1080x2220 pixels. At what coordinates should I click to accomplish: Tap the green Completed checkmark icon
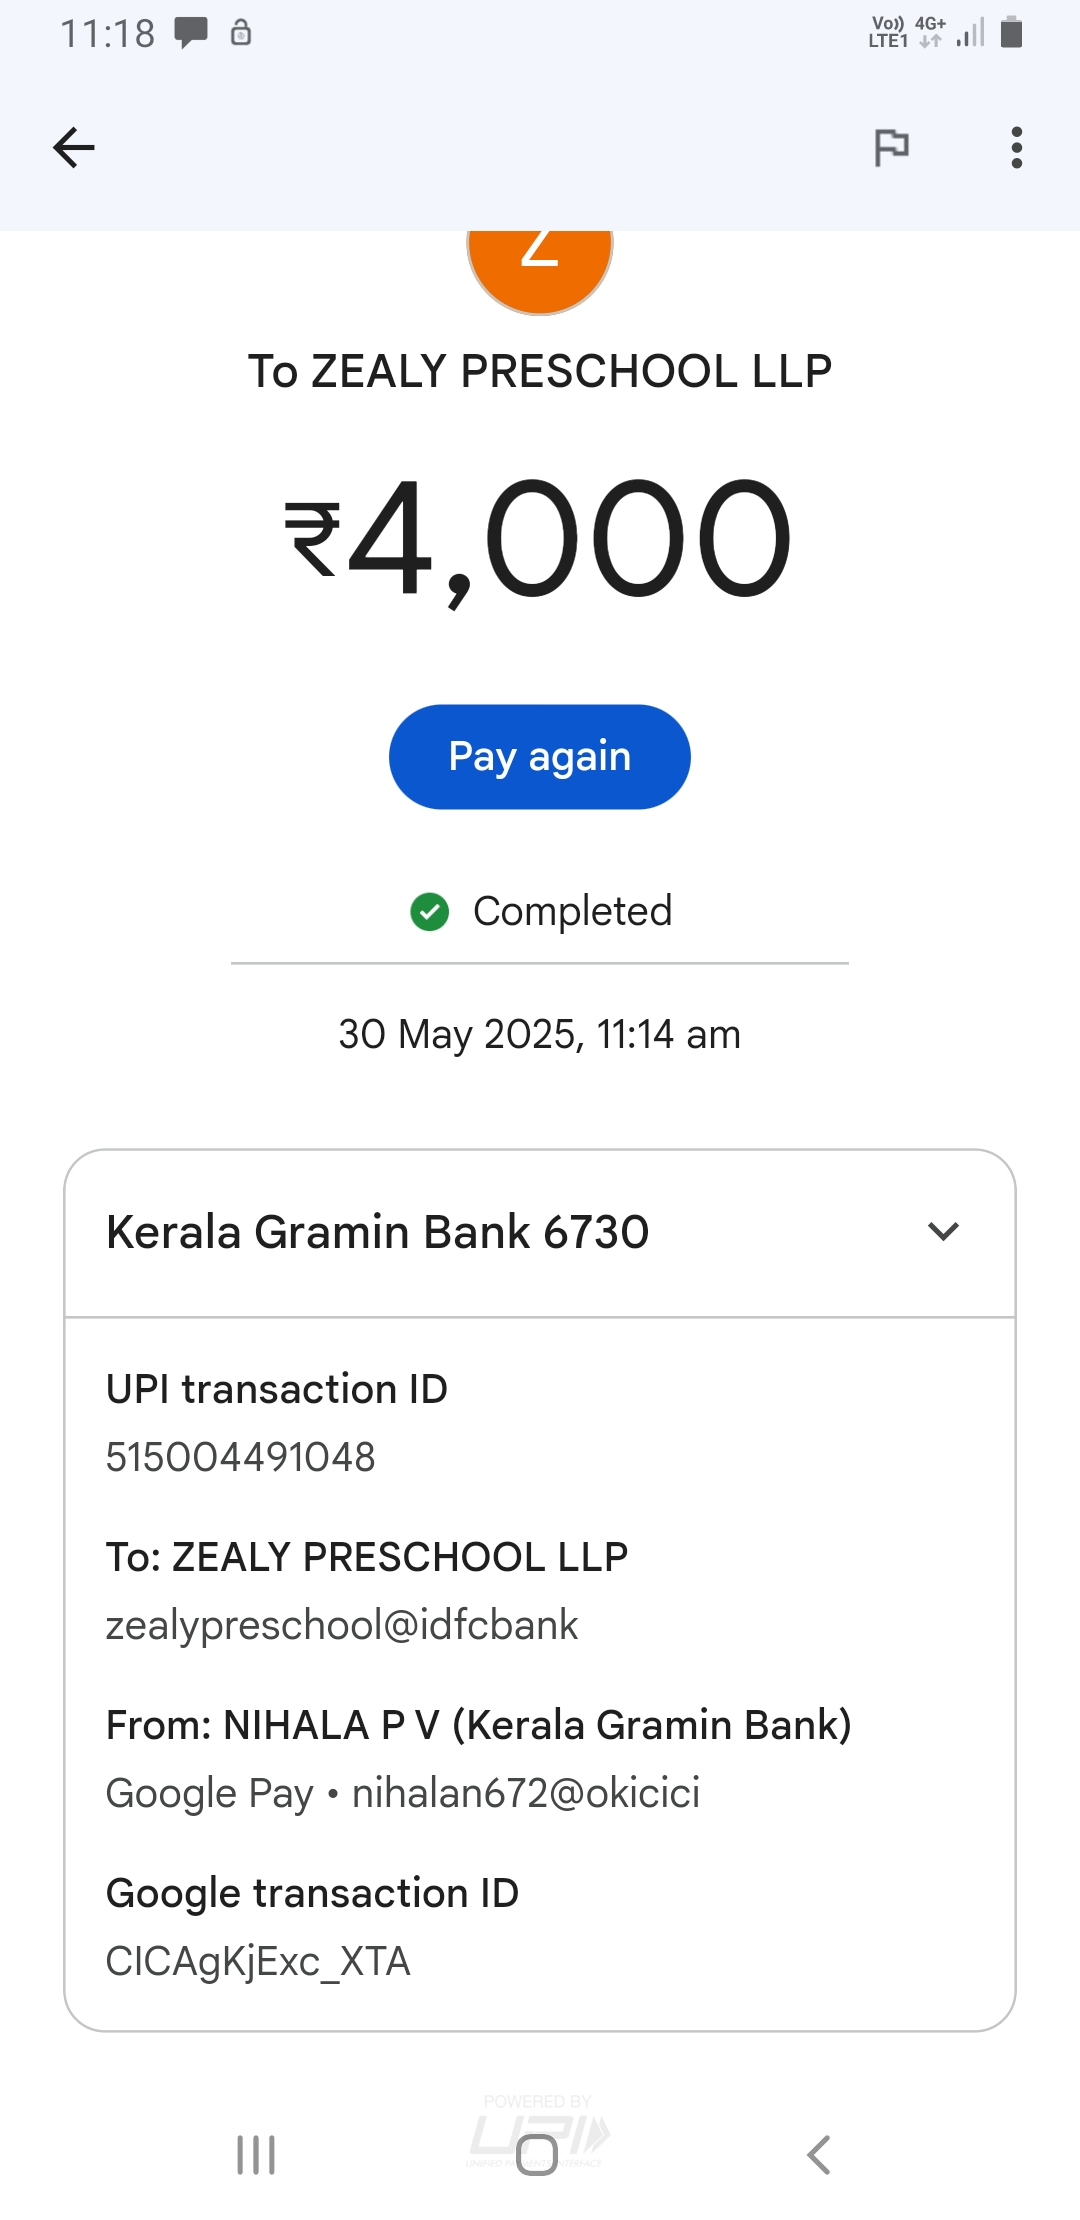(430, 911)
